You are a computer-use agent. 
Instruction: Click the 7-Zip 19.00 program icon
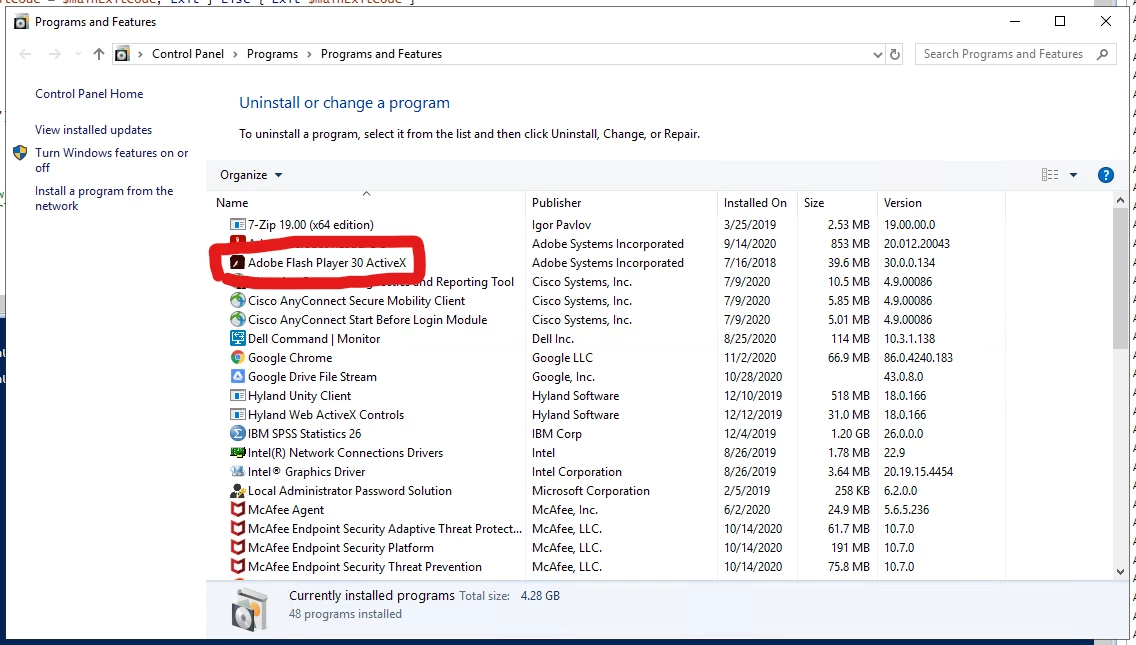[238, 225]
